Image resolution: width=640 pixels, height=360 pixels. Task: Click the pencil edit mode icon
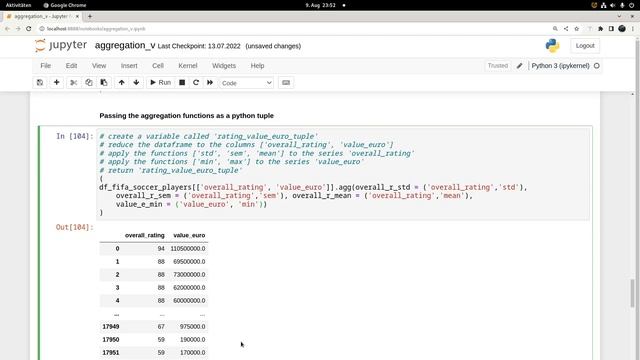519,66
